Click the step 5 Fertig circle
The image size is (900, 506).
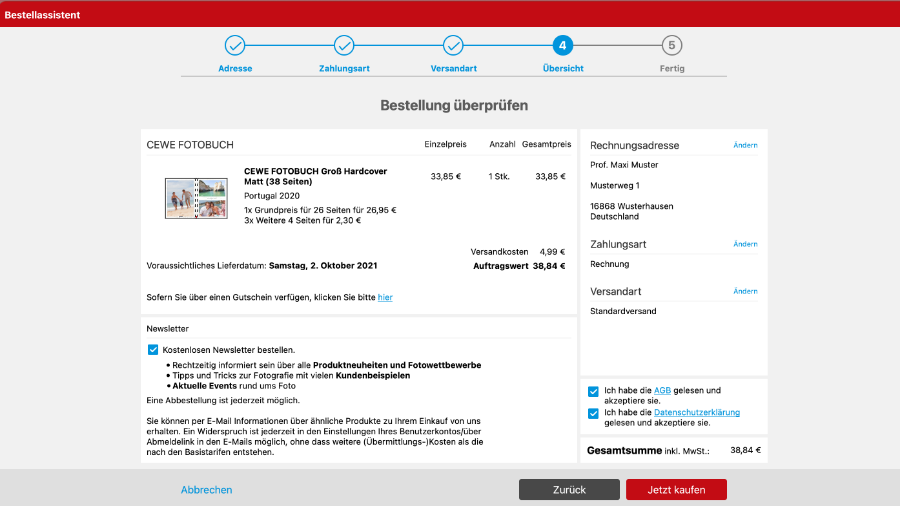pos(672,45)
